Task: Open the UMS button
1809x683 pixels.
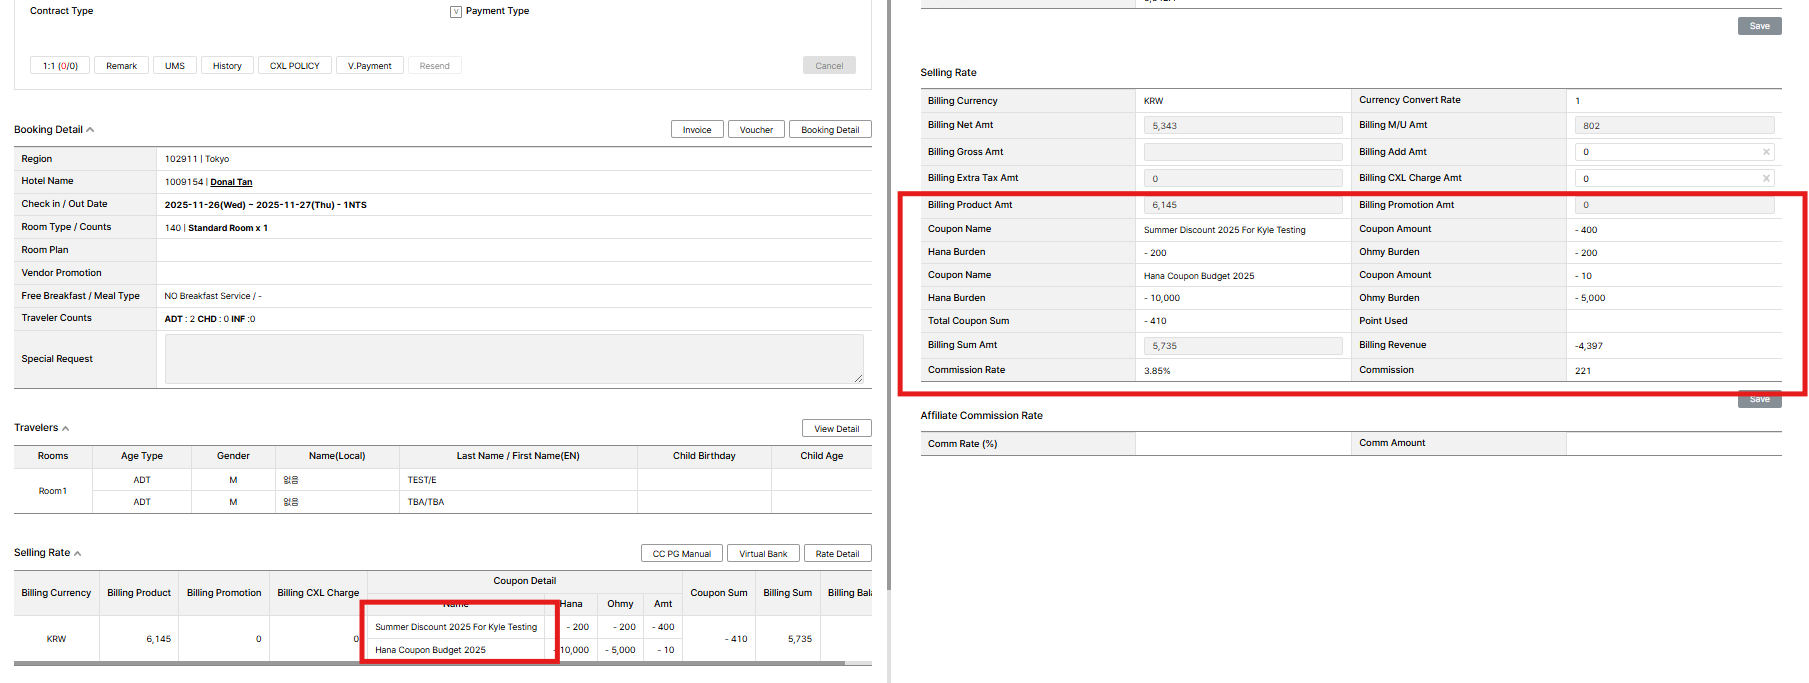Action: (x=175, y=66)
